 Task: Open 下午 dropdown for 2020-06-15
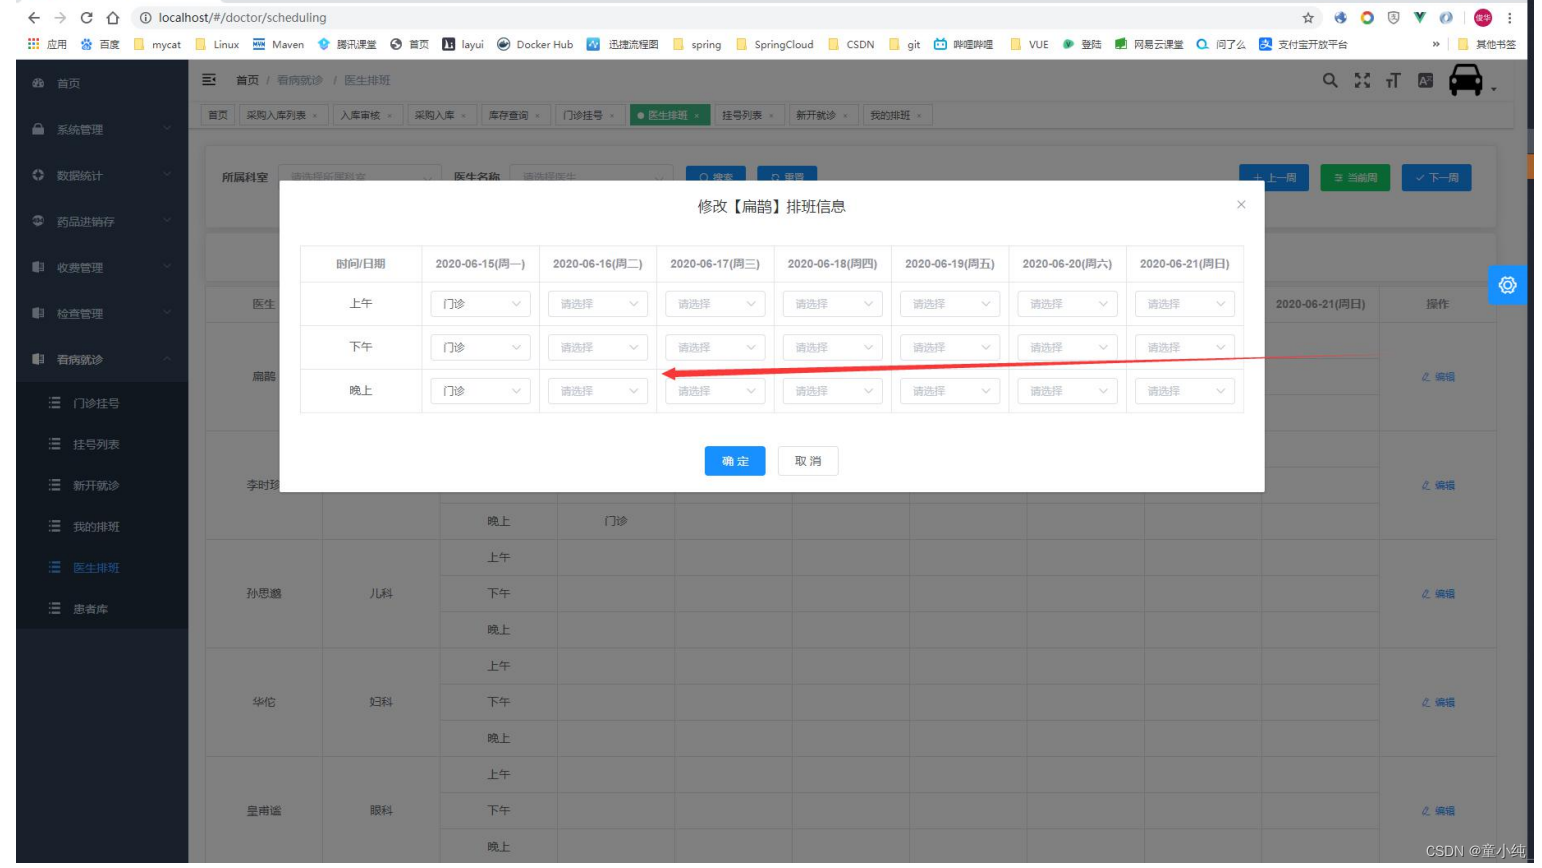[x=481, y=347]
